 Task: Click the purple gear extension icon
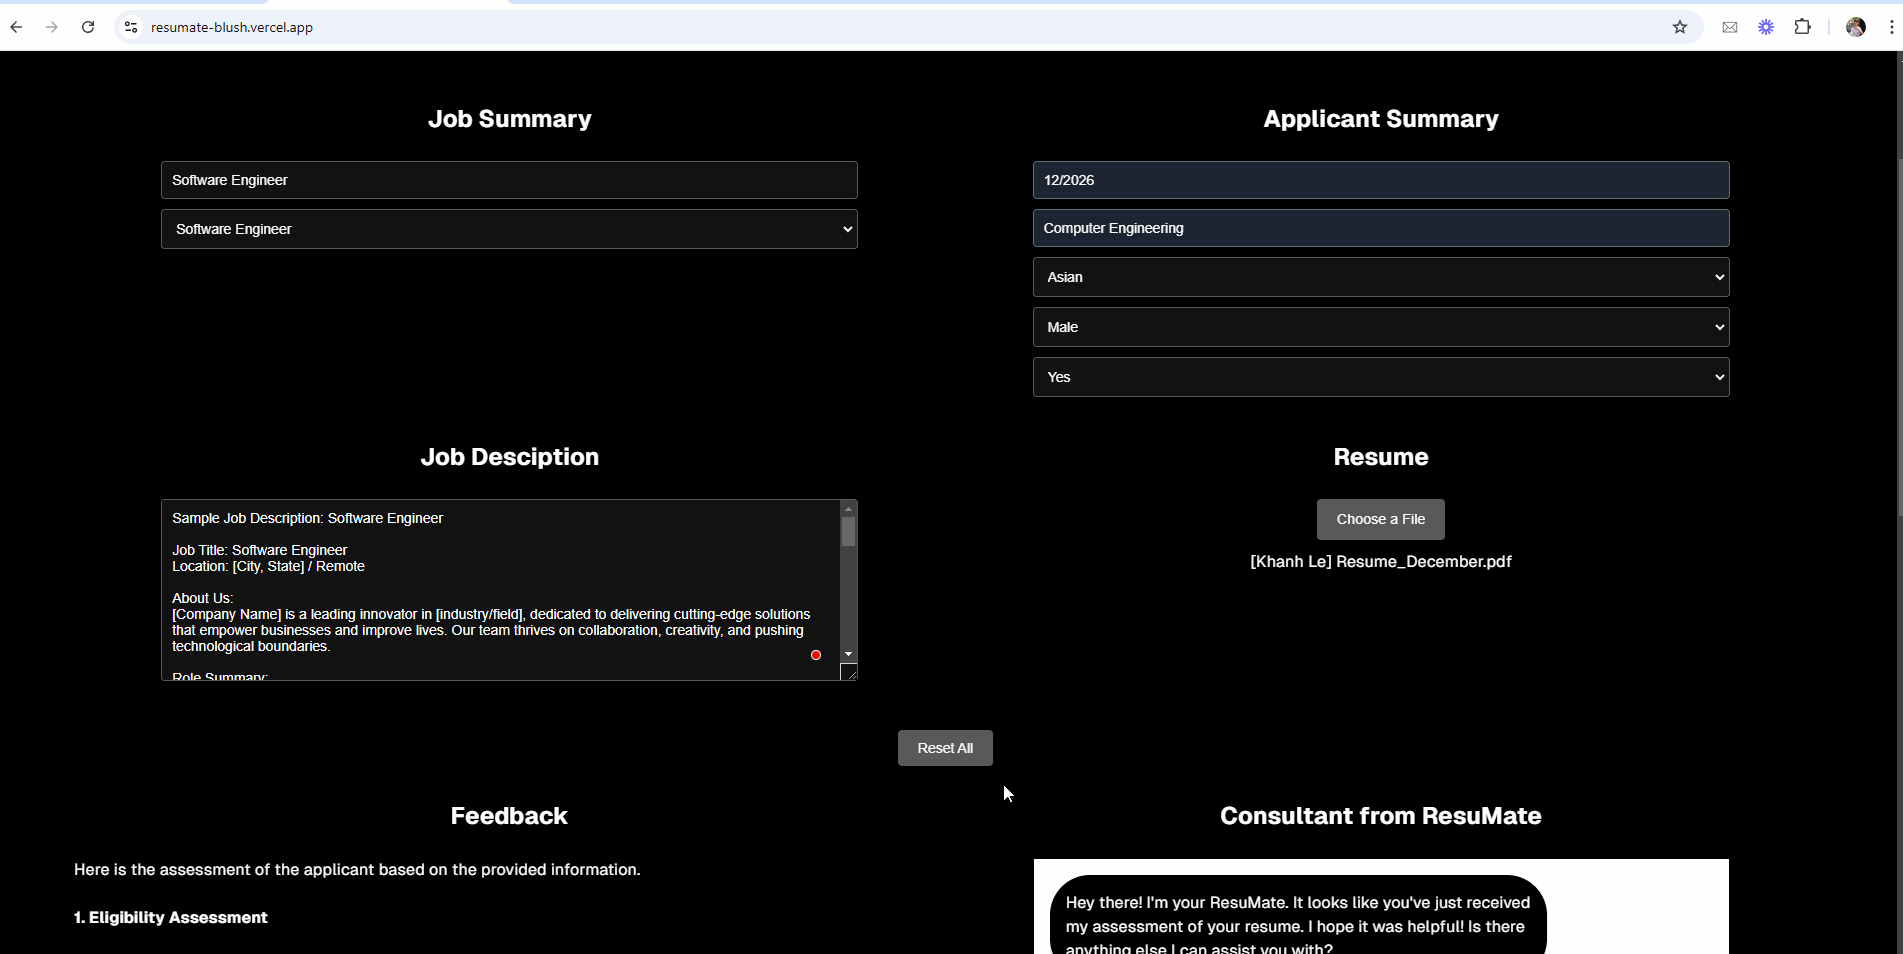pos(1766,27)
